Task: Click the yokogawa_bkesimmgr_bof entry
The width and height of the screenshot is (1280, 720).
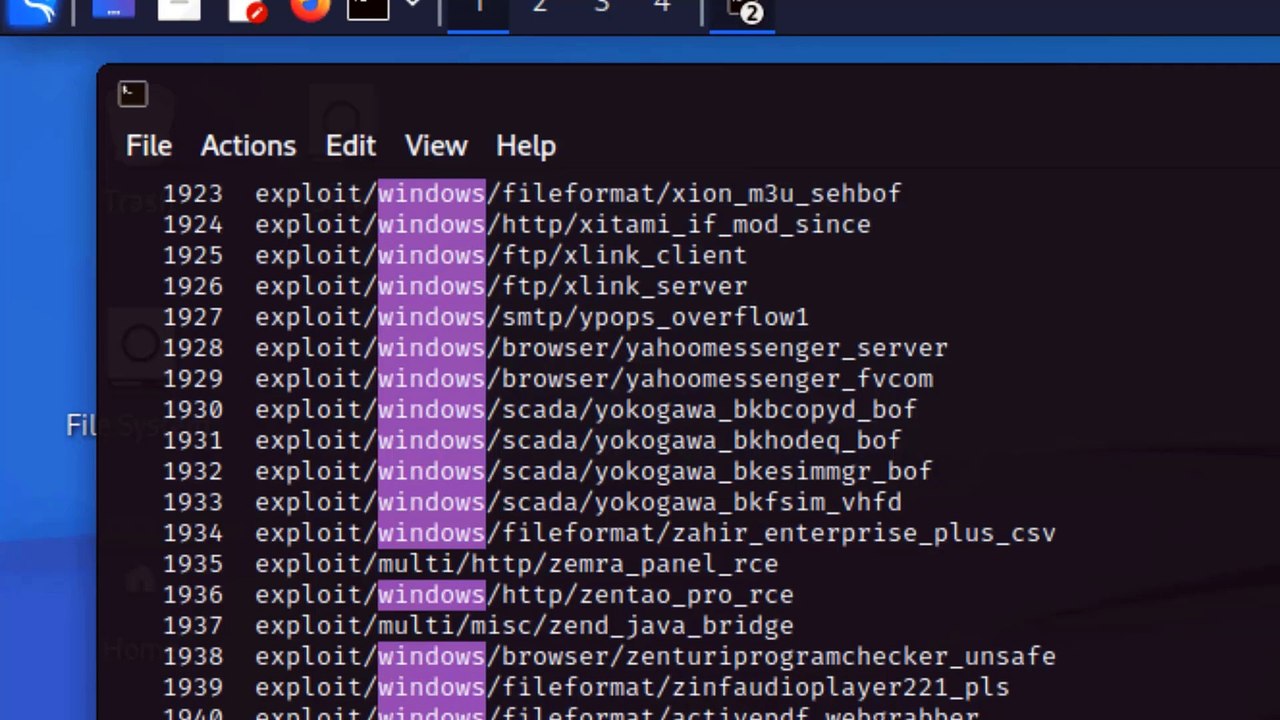Action: coord(548,471)
